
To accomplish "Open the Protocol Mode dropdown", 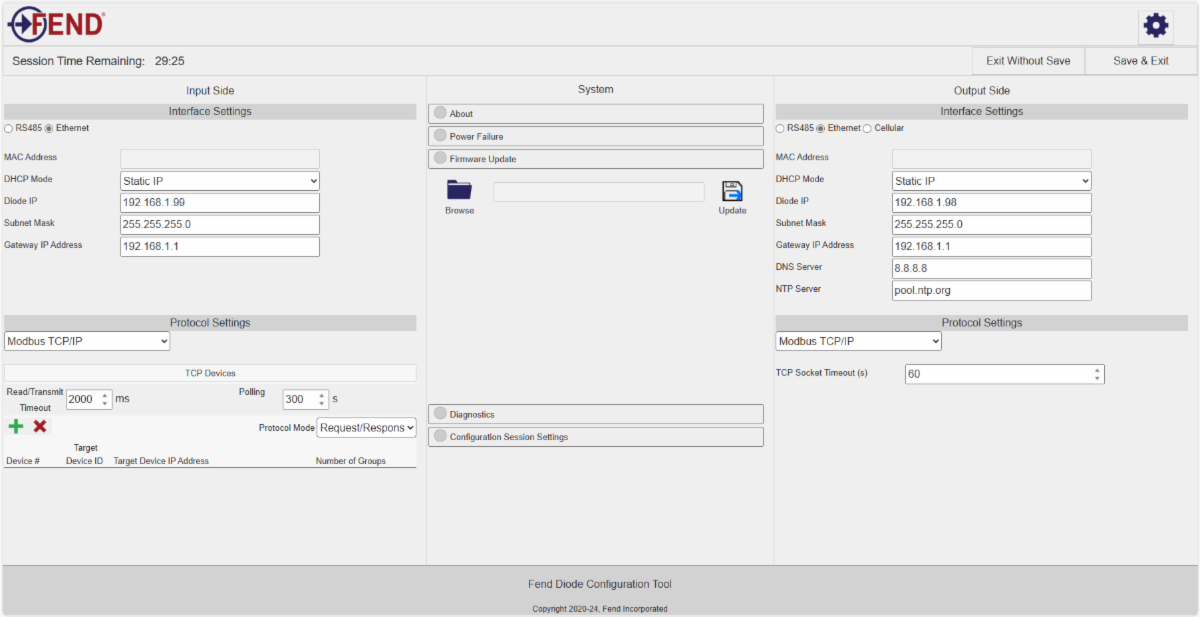I will click(x=366, y=428).
